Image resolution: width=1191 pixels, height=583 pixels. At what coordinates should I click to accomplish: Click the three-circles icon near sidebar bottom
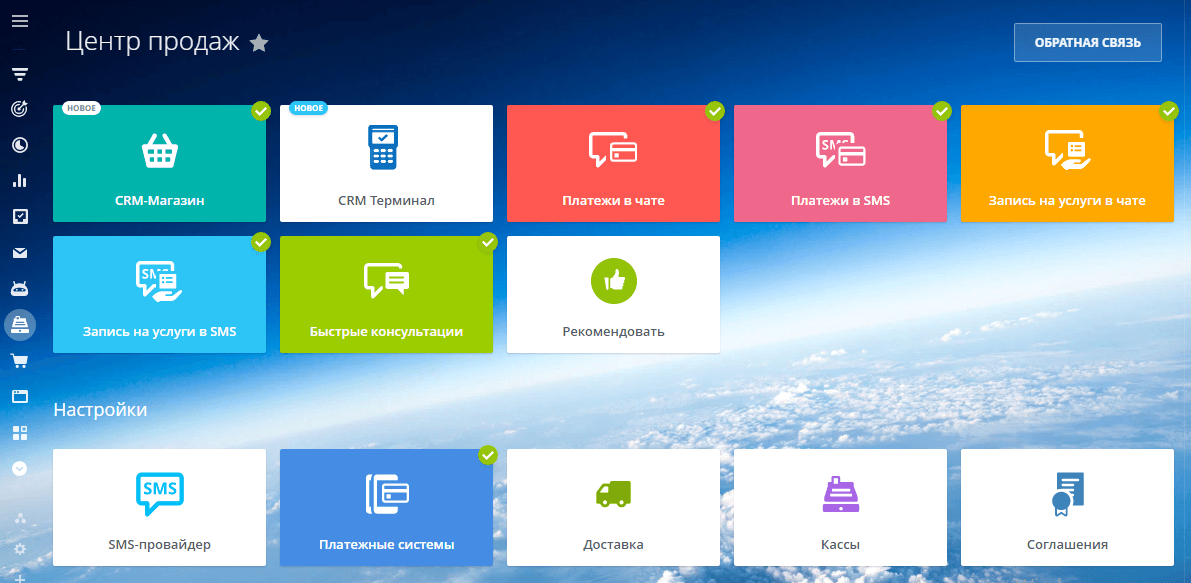click(20, 518)
